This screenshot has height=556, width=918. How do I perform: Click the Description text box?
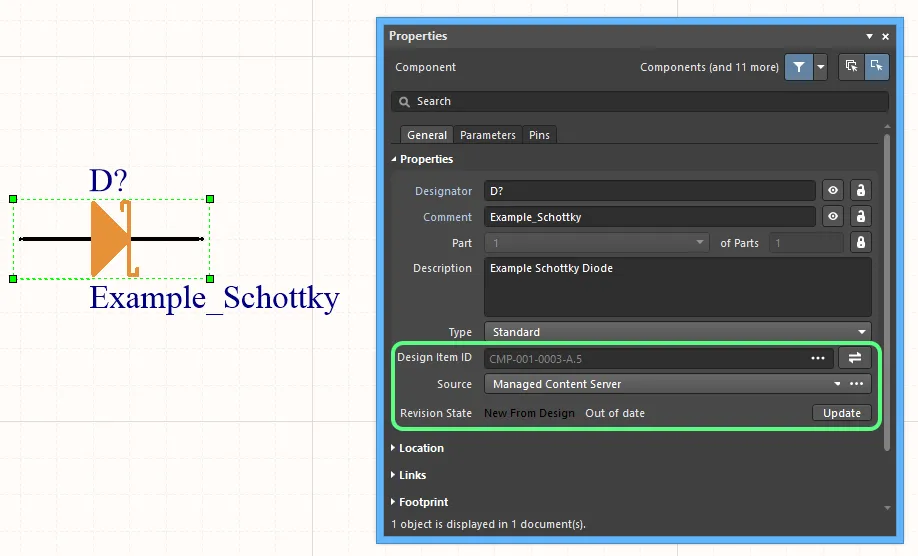(x=678, y=287)
